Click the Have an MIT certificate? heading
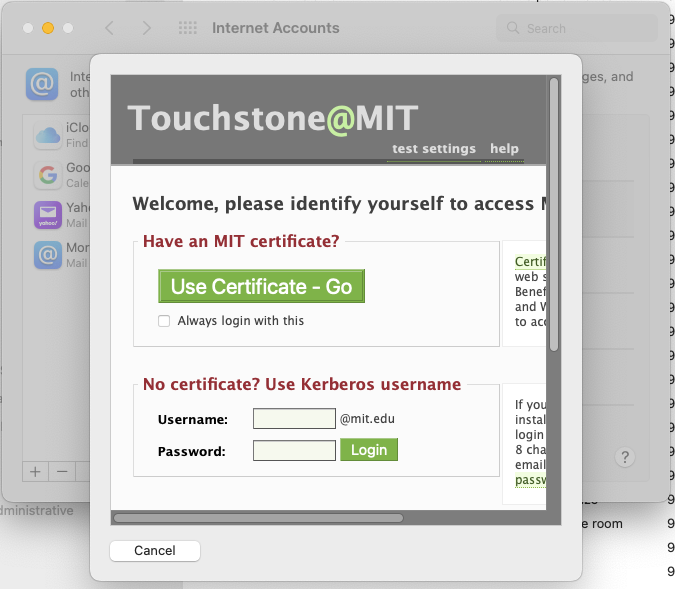 click(x=241, y=241)
